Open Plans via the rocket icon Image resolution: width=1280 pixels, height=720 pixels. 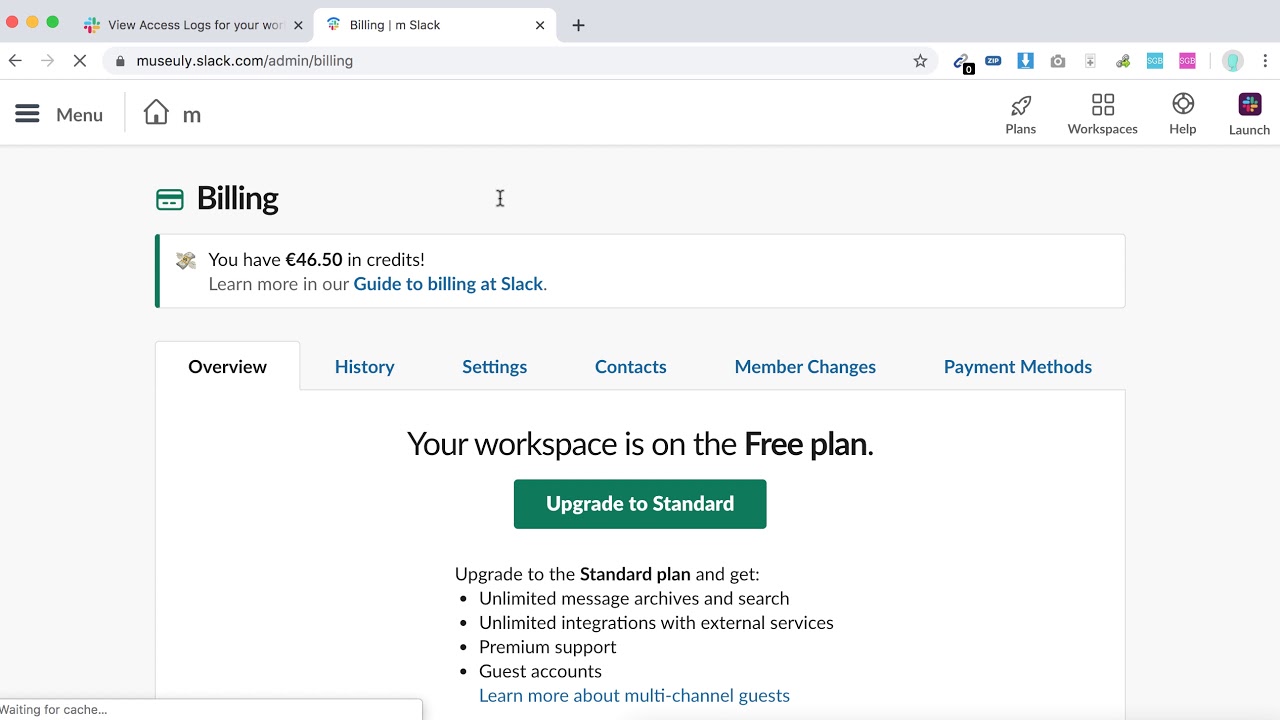(x=1021, y=105)
